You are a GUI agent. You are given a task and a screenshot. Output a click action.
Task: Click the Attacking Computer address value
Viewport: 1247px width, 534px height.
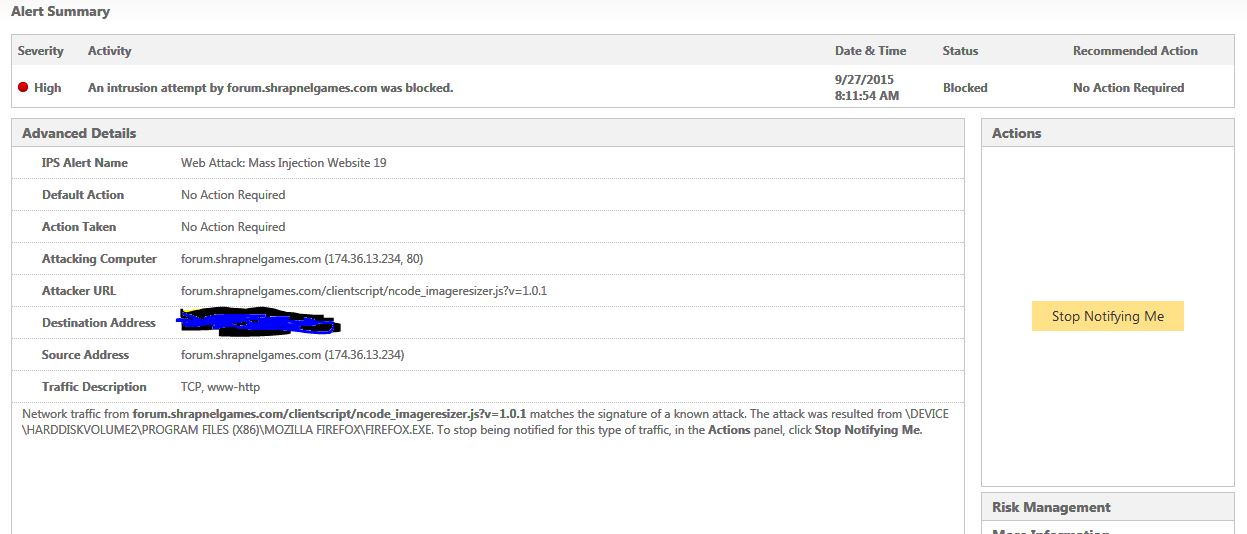pyautogui.click(x=302, y=259)
